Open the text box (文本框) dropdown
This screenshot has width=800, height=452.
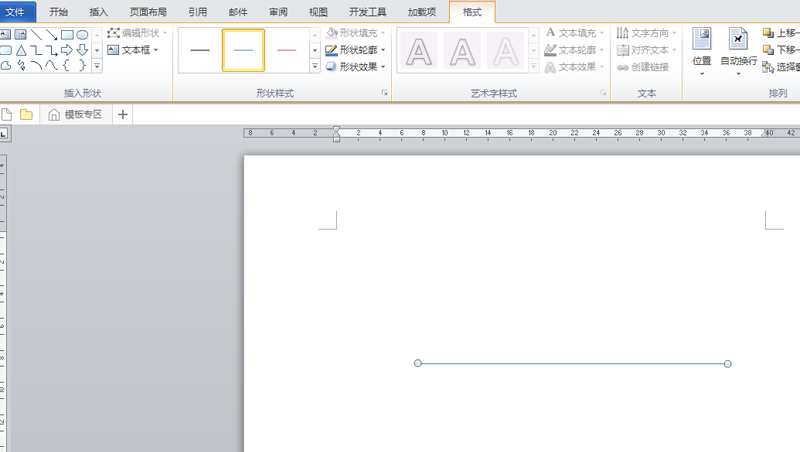point(133,50)
